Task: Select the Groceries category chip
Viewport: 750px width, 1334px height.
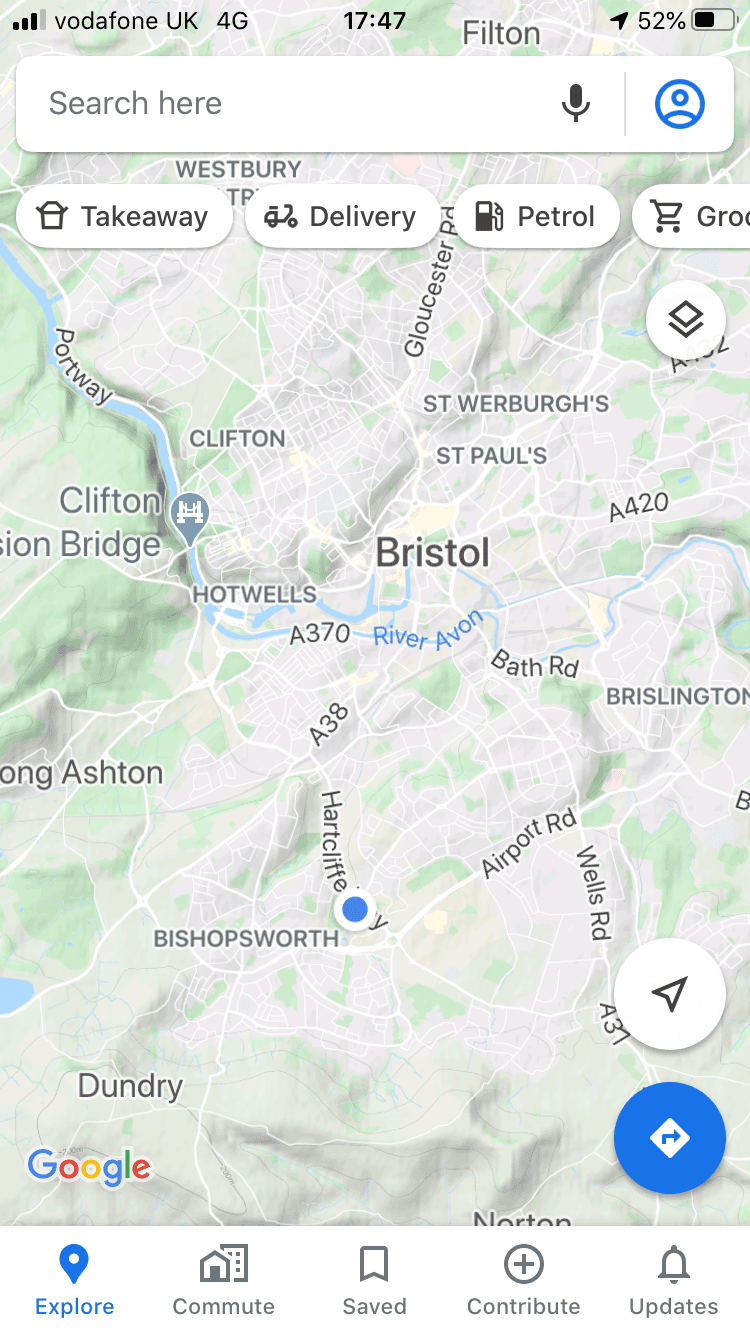Action: click(x=692, y=216)
